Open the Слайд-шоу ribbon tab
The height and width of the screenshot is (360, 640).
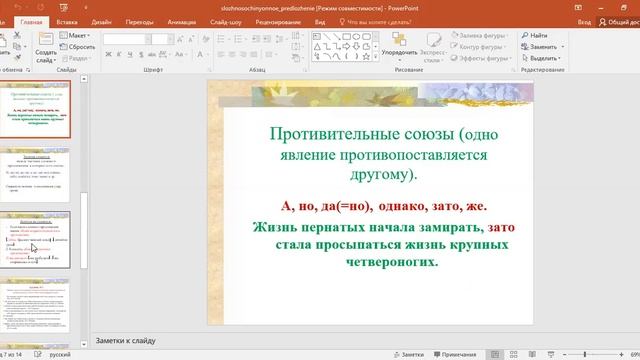[x=226, y=22]
